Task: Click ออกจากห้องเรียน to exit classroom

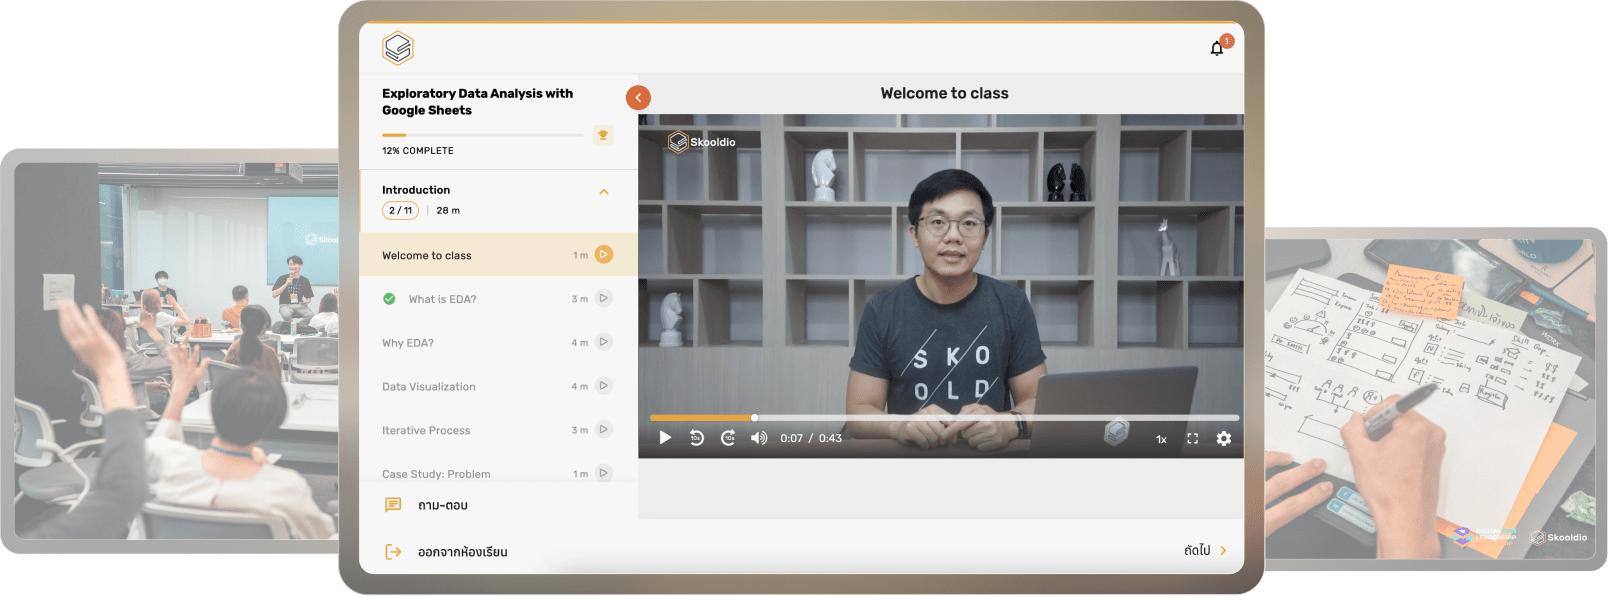Action: pos(462,552)
